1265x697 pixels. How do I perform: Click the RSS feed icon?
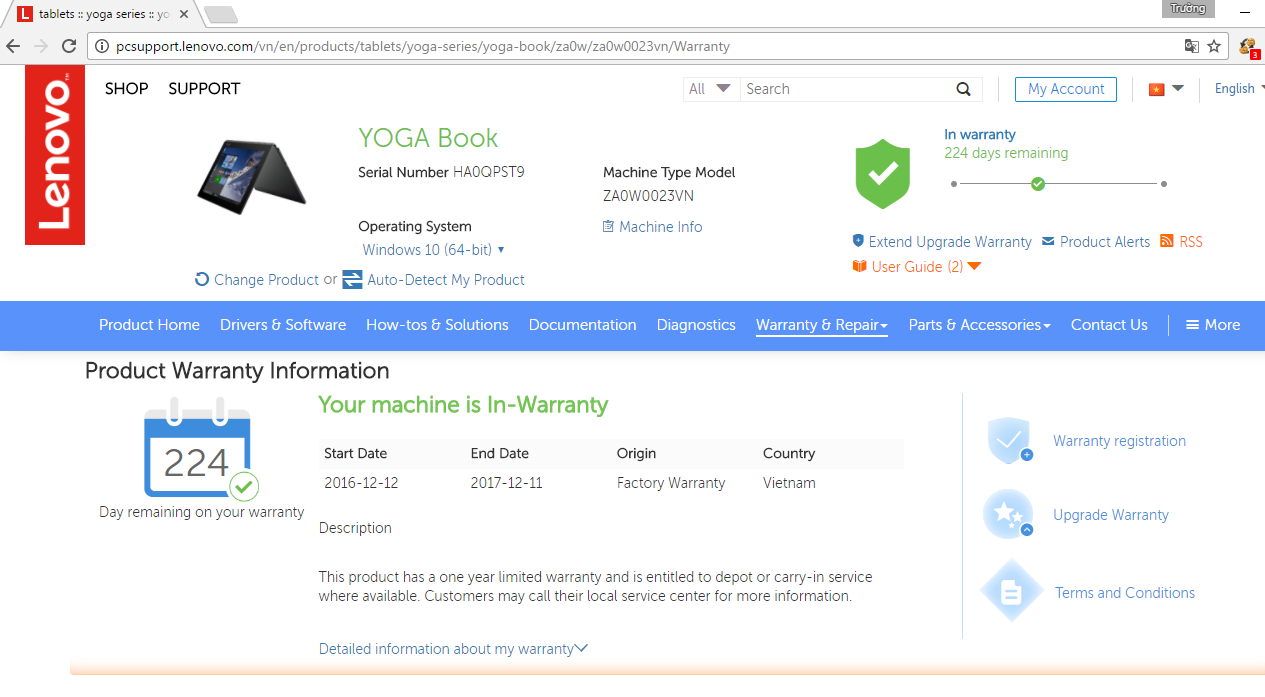[x=1167, y=241]
